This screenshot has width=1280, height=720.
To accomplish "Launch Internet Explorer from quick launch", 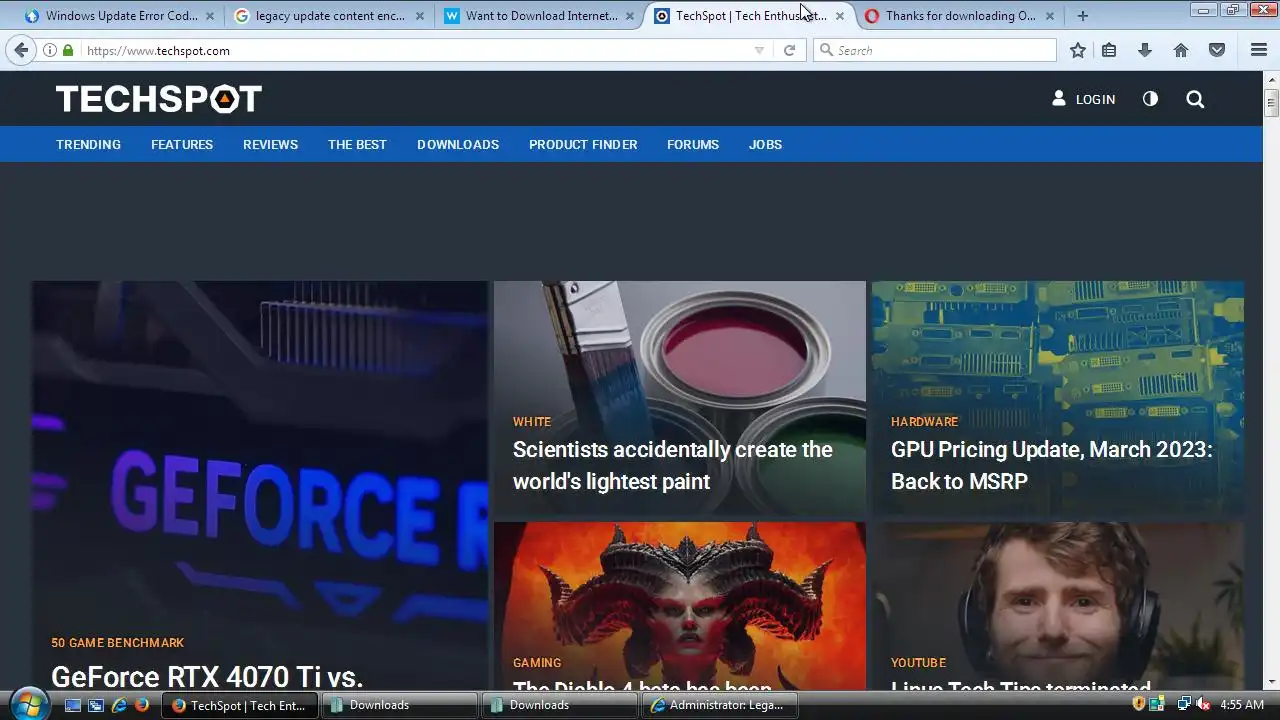I will pyautogui.click(x=119, y=705).
